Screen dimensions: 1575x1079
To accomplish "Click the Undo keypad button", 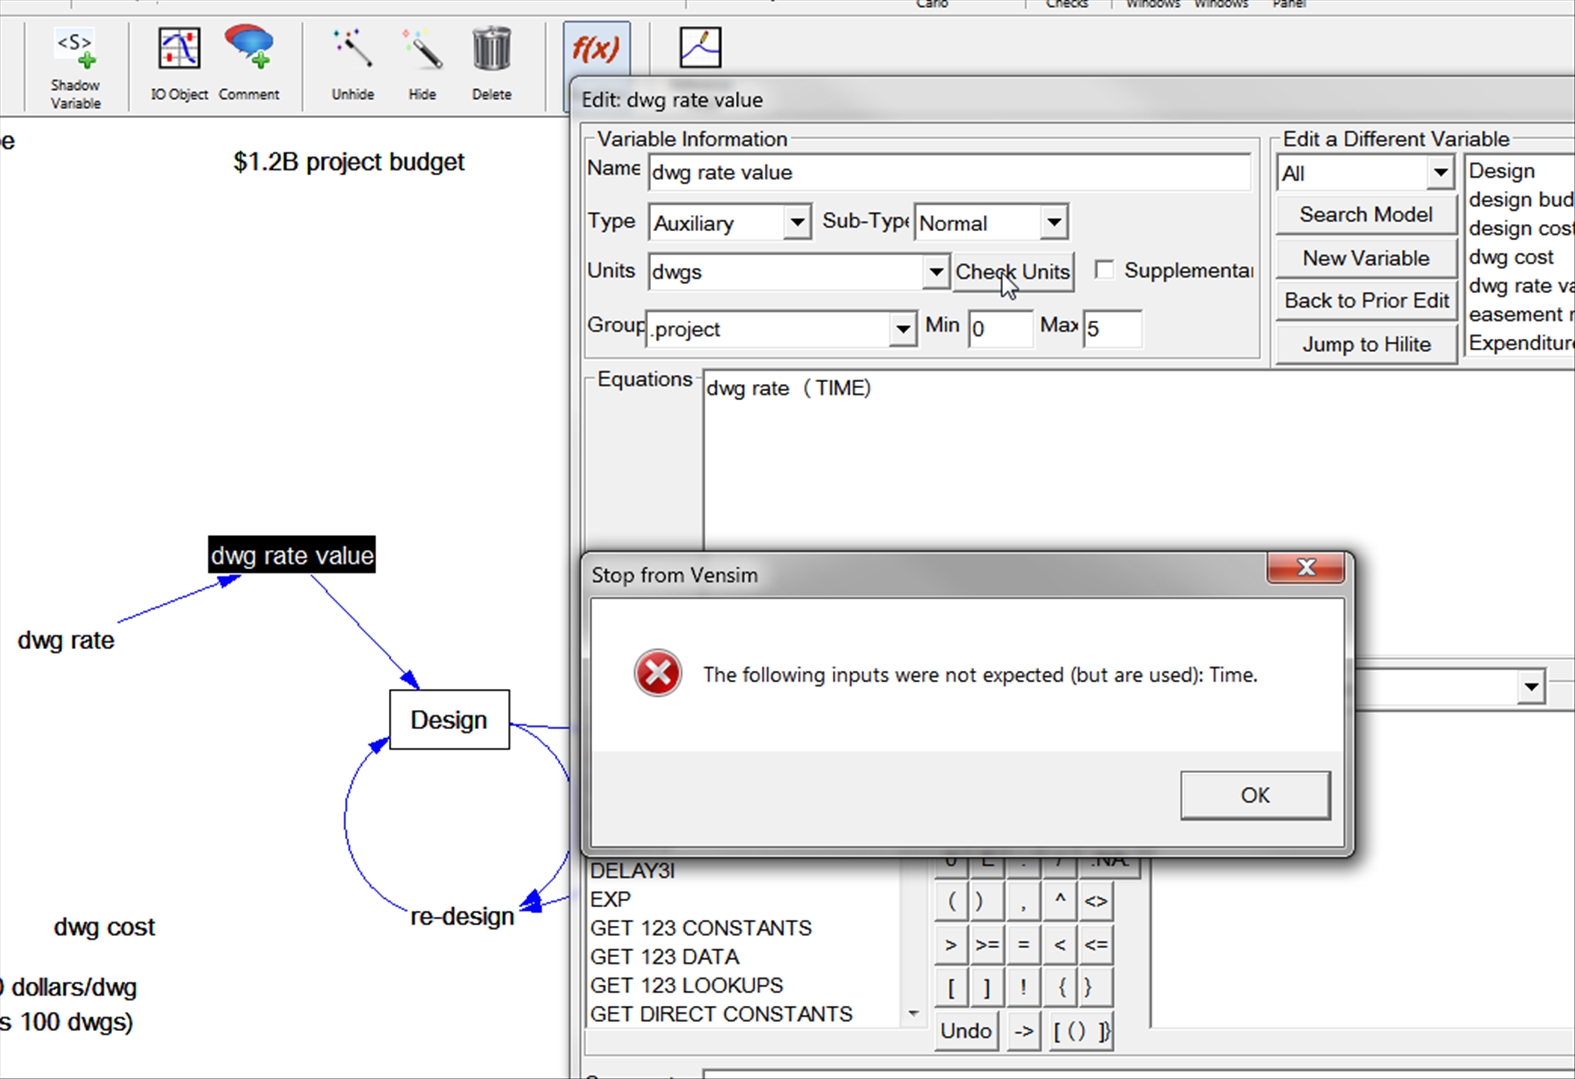I will [x=966, y=1031].
